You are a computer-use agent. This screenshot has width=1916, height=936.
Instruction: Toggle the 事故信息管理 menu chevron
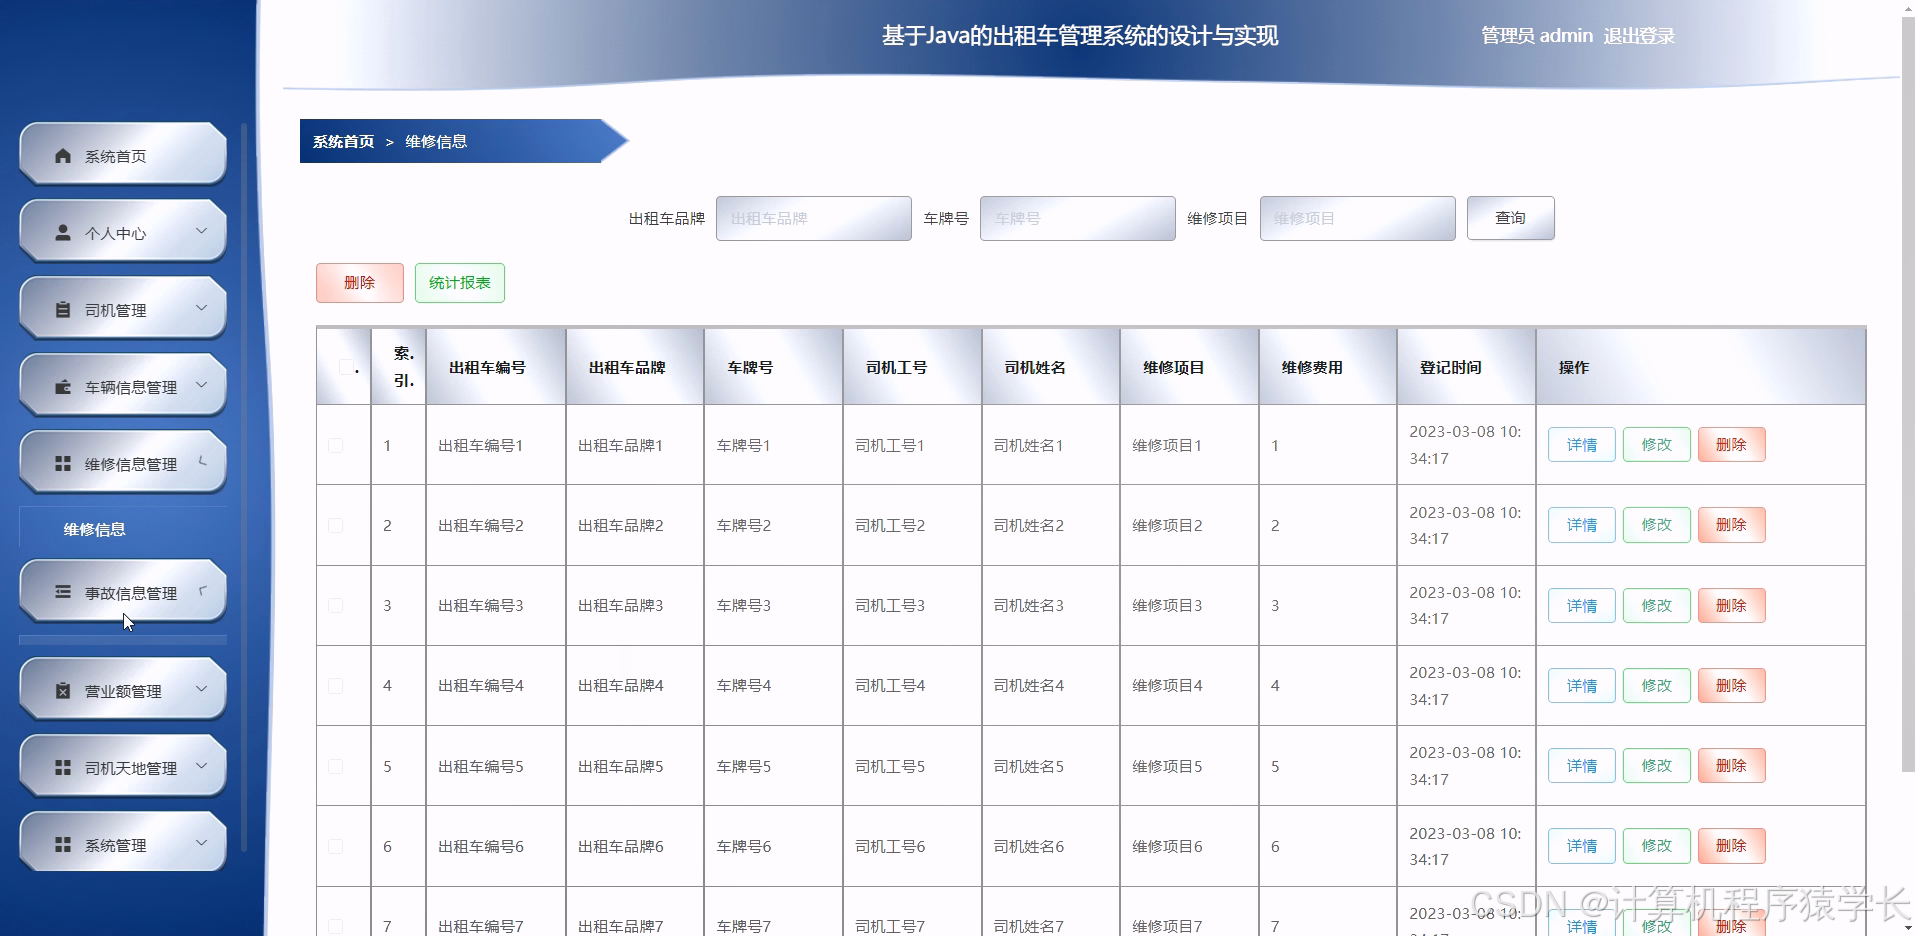point(202,590)
